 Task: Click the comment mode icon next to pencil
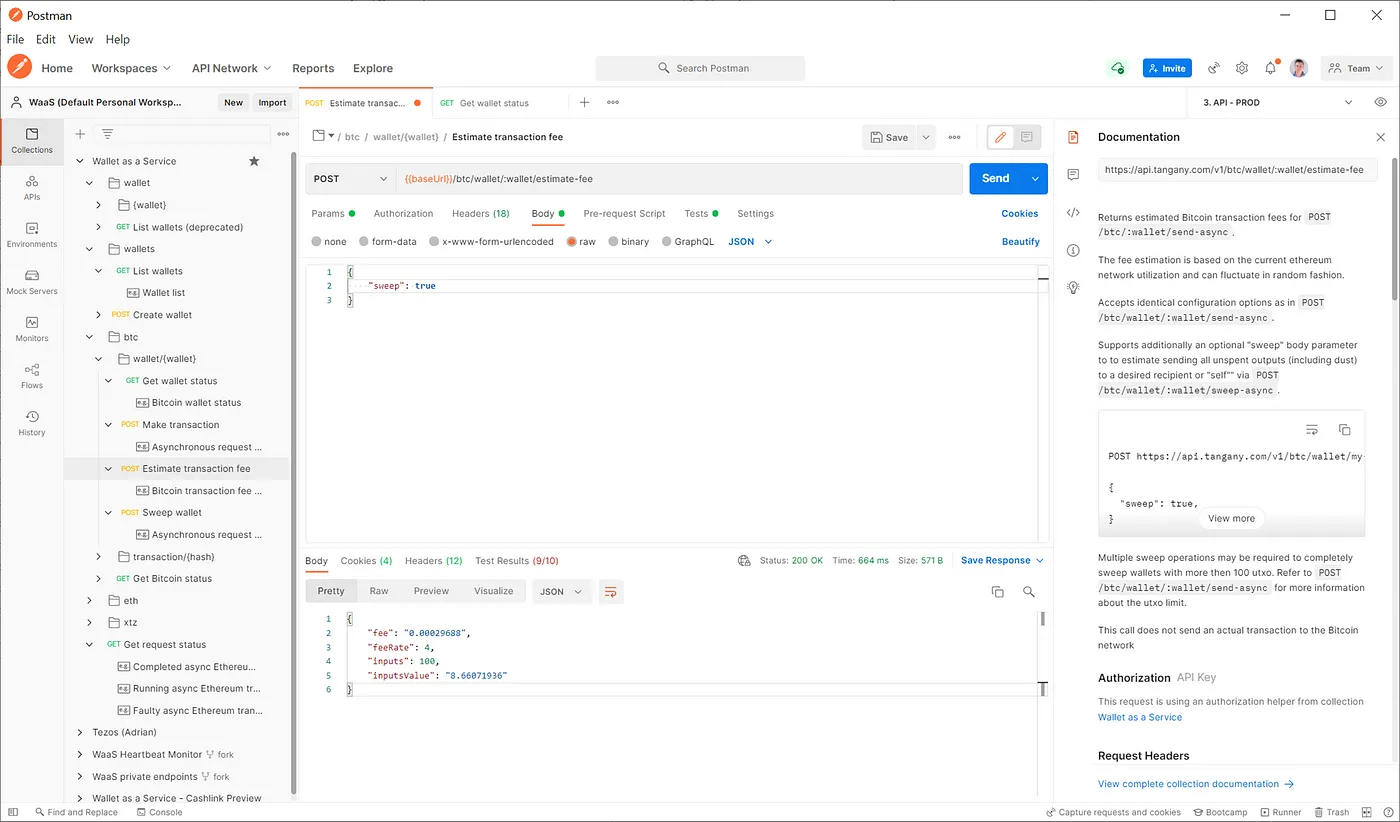pyautogui.click(x=1027, y=137)
